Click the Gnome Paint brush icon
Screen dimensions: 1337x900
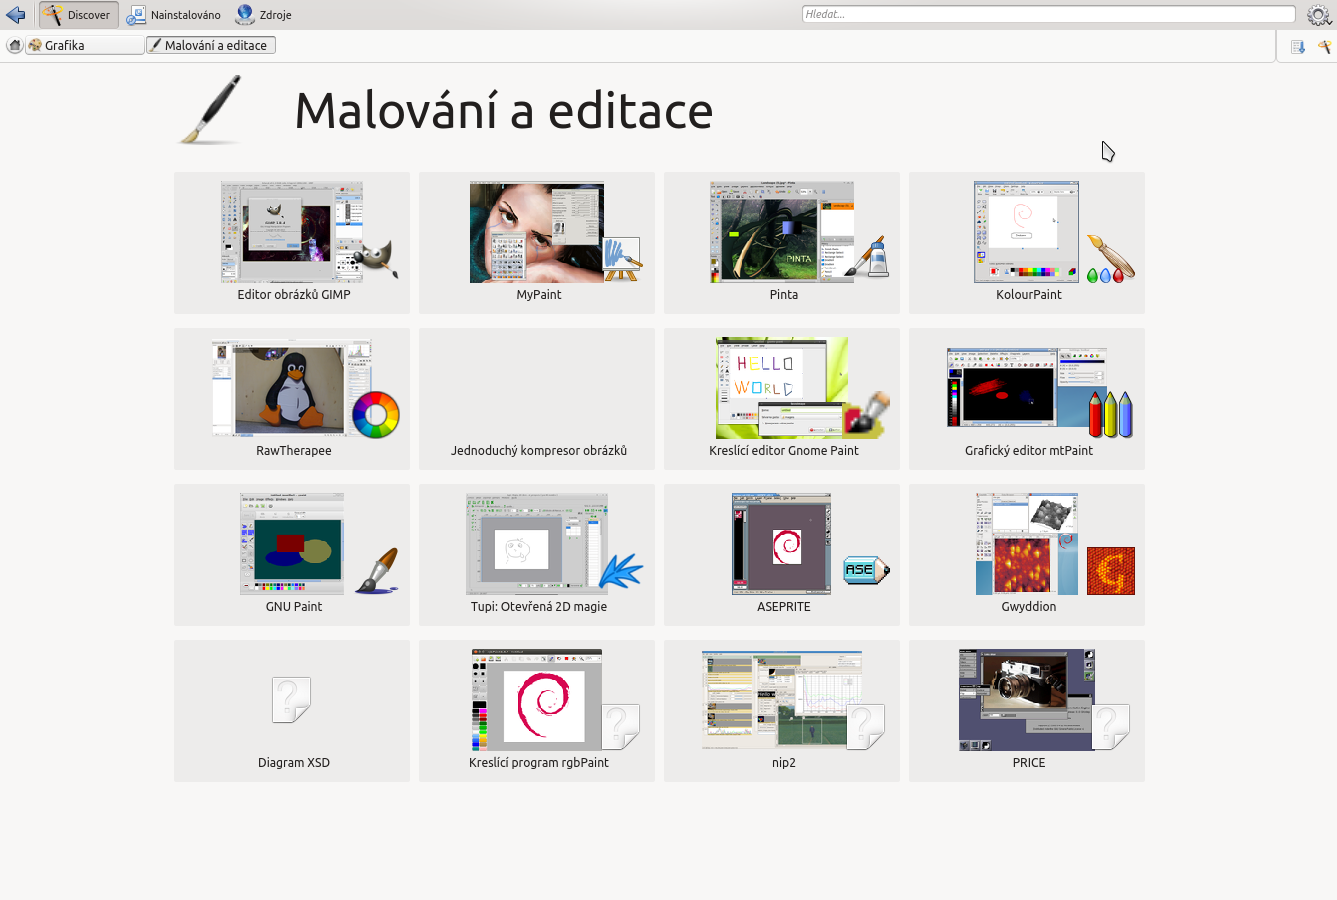(x=866, y=414)
